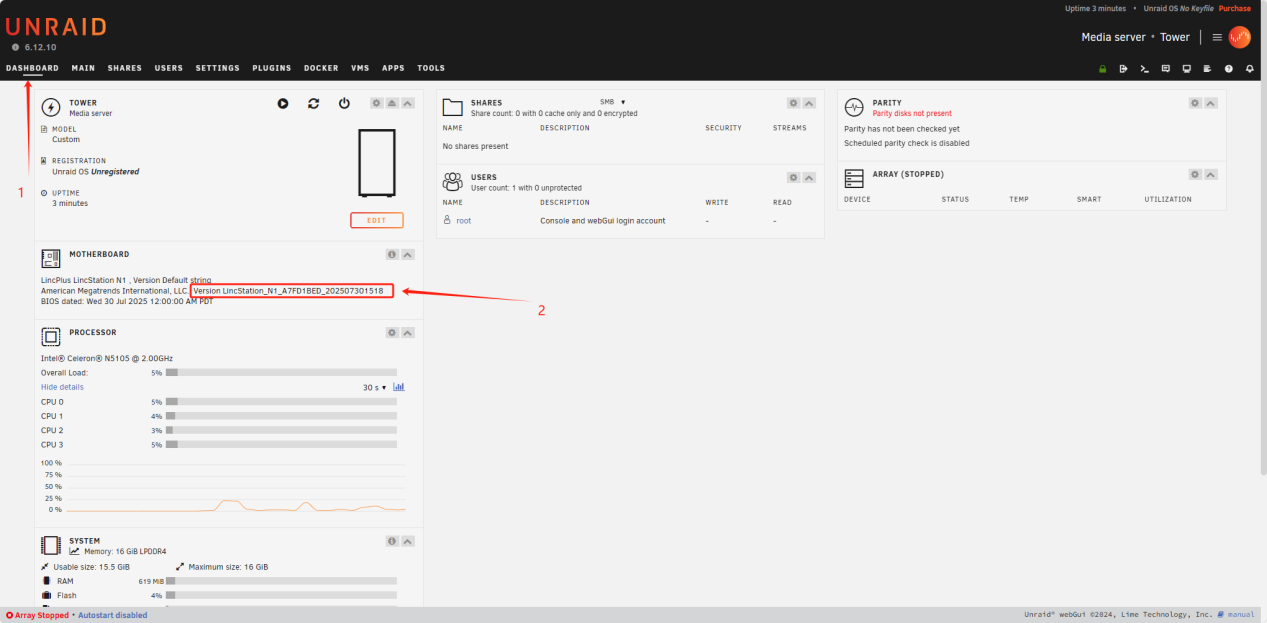Click the reboot icon in Tower panel
The width and height of the screenshot is (1267, 623).
point(313,103)
